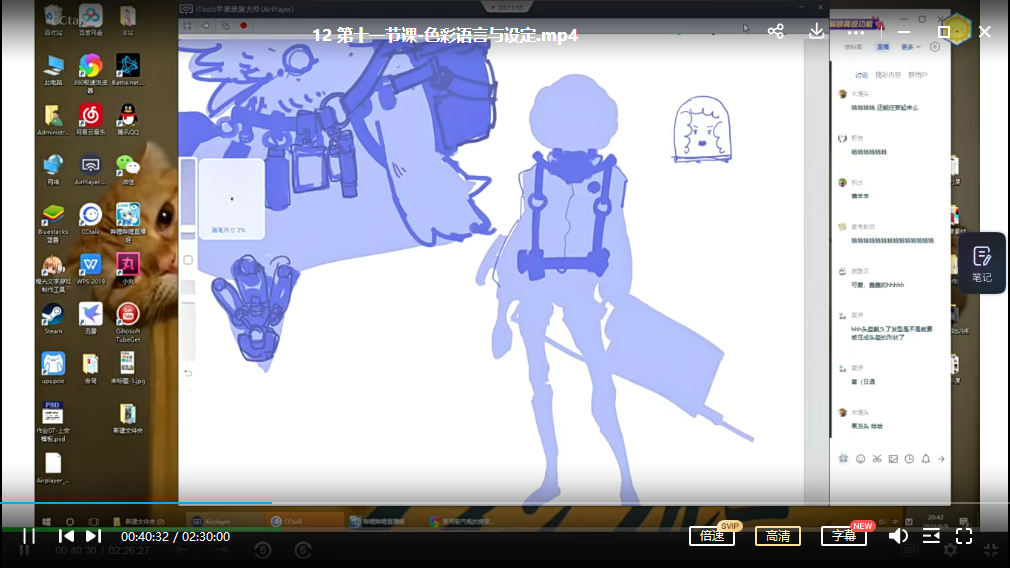This screenshot has height=568, width=1010.
Task: Select Airplayer taskbar item
Action: [x=224, y=522]
